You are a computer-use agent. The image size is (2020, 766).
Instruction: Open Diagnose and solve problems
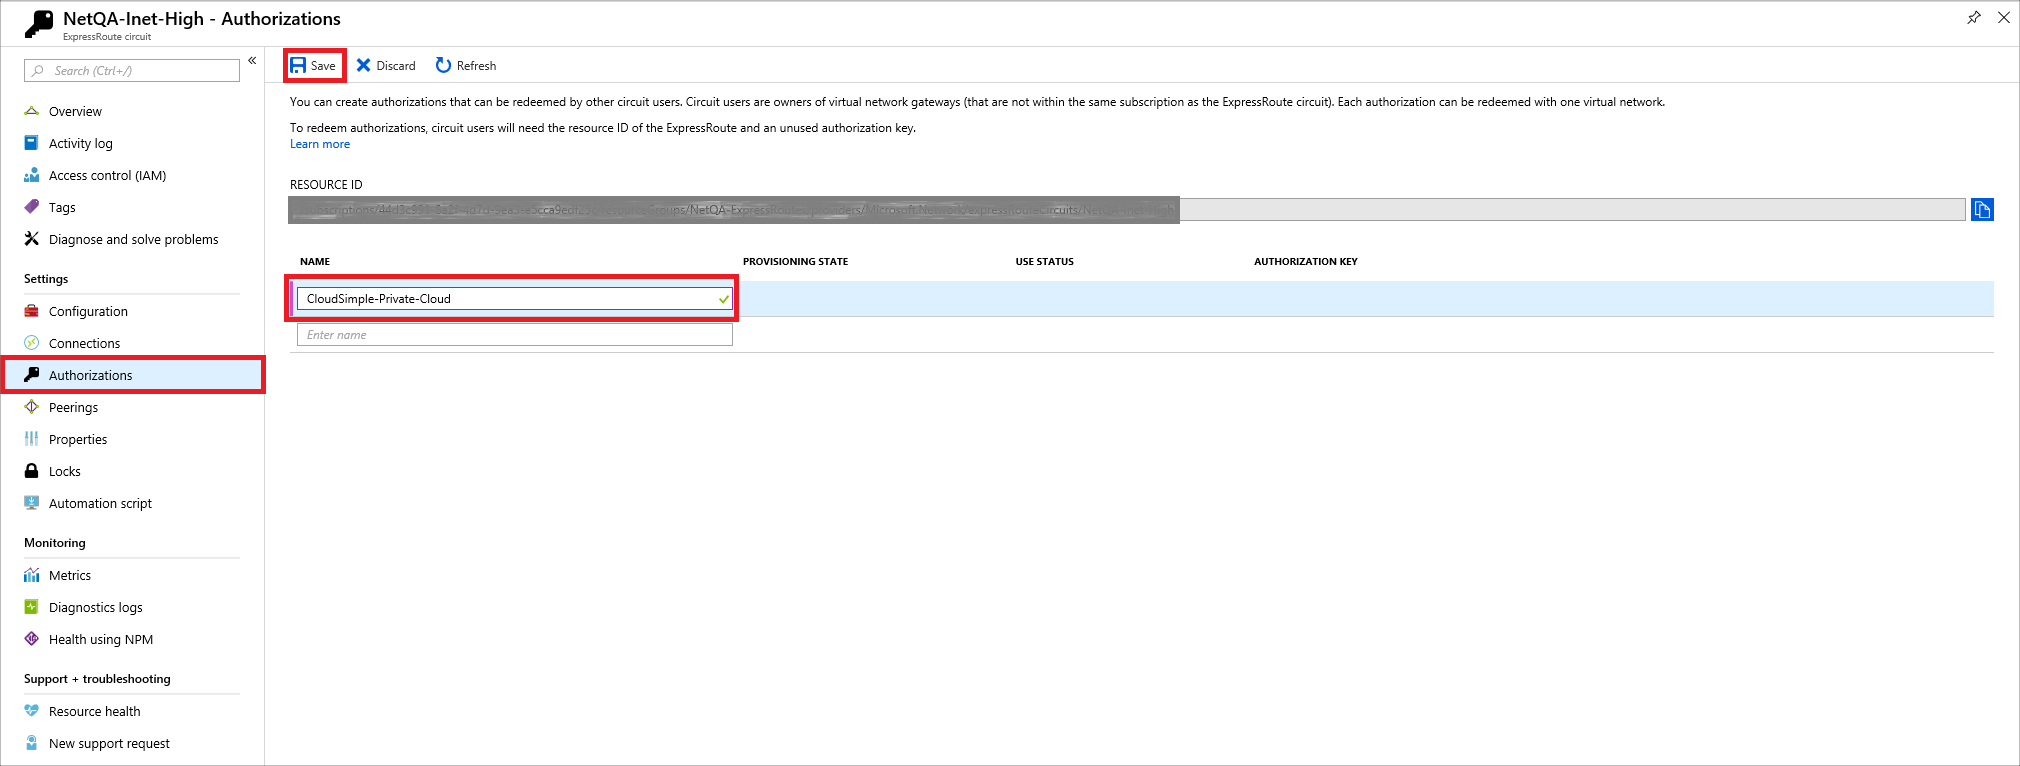click(132, 239)
